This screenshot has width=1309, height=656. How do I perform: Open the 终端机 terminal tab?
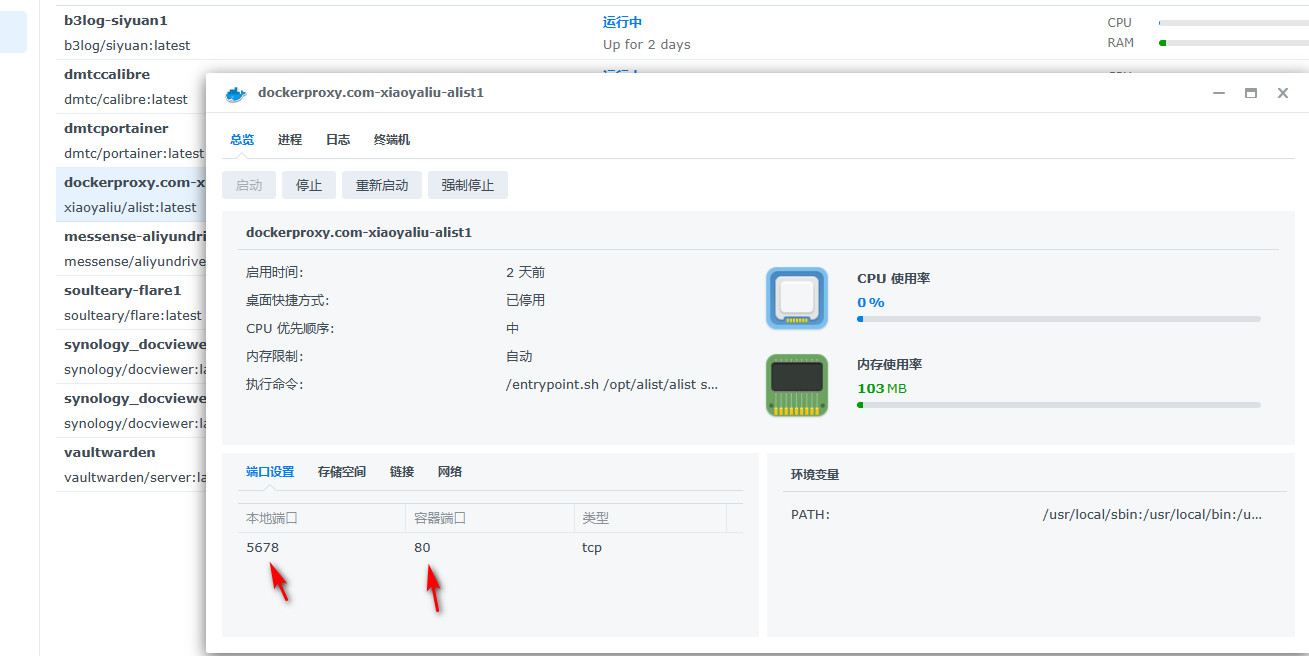tap(392, 140)
